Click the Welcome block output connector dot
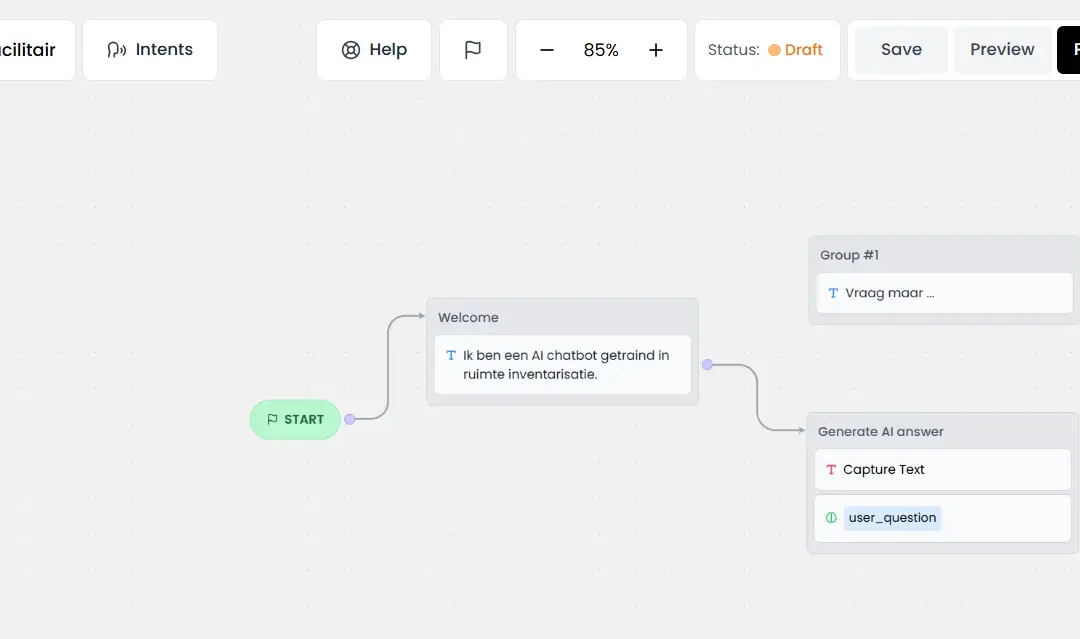Image resolution: width=1080 pixels, height=639 pixels. point(707,364)
